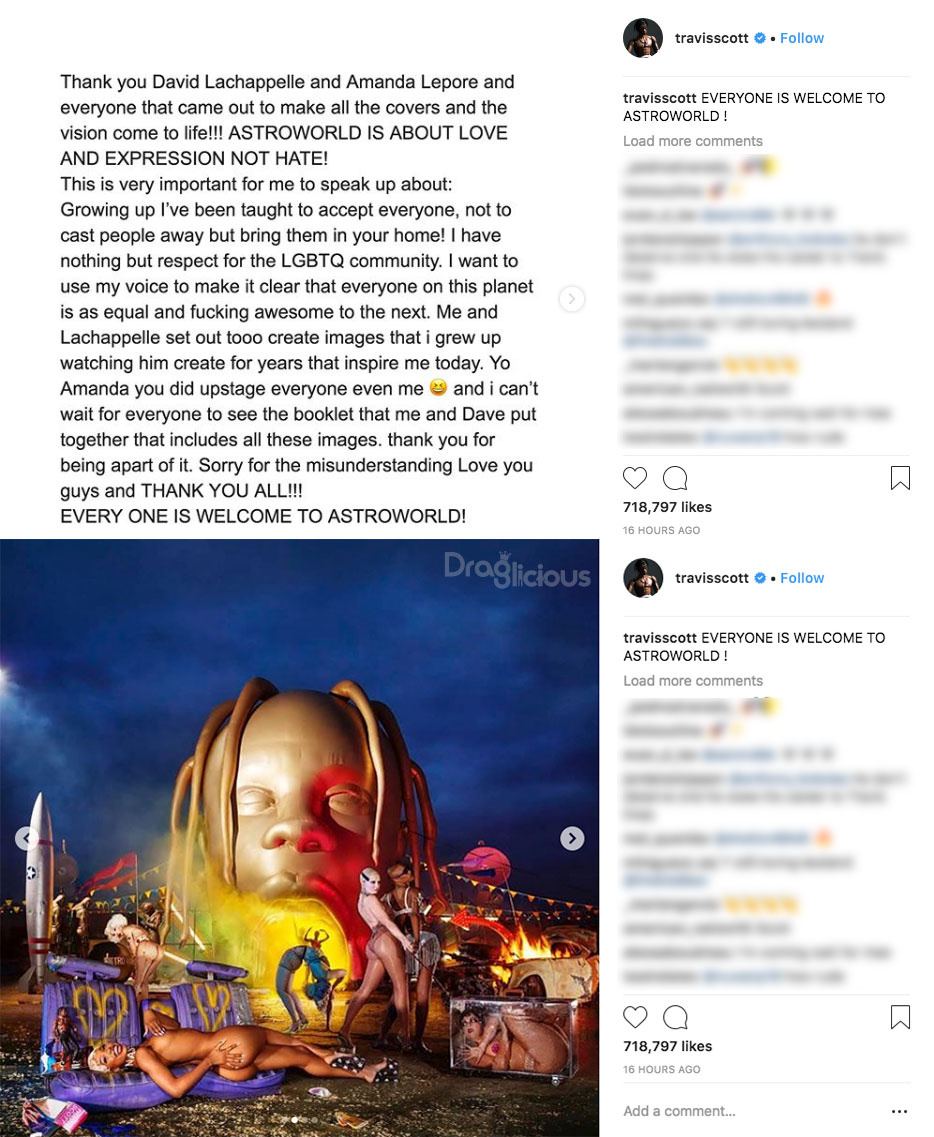Go to previous image in Astroworld carousel
Viewport: 934px width, 1137px height.
27,838
